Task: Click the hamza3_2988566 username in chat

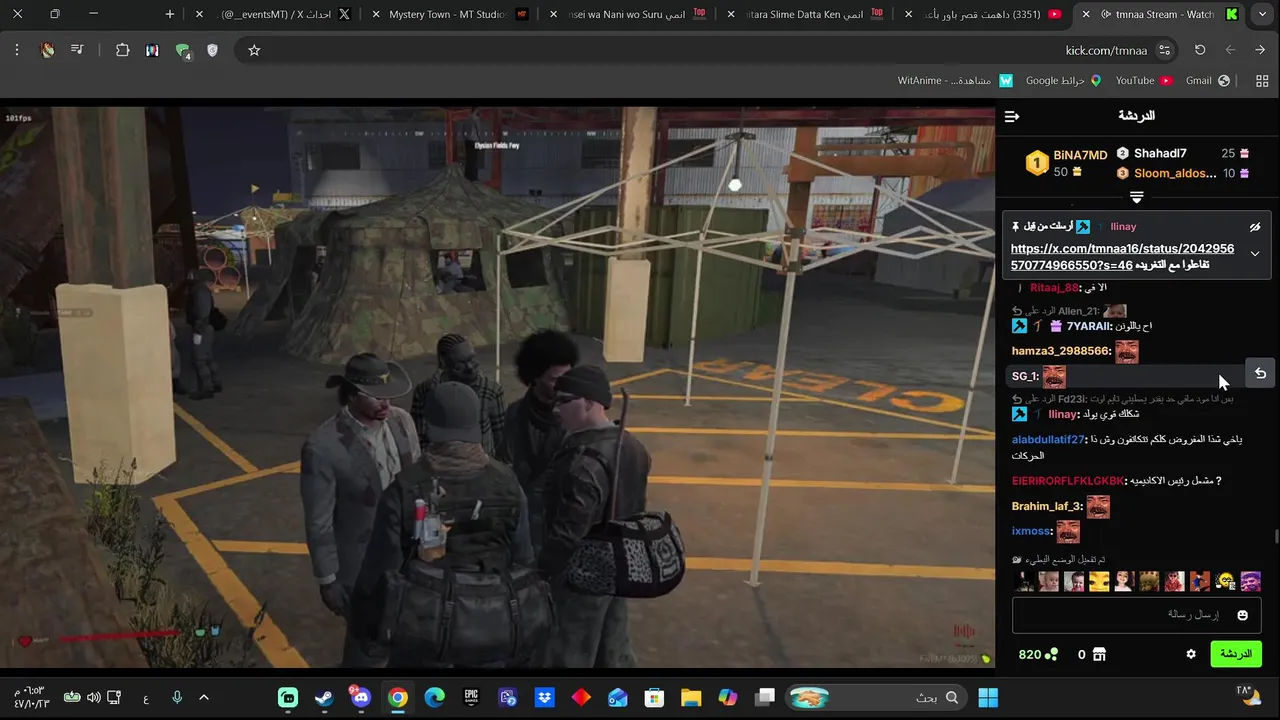Action: (1060, 351)
